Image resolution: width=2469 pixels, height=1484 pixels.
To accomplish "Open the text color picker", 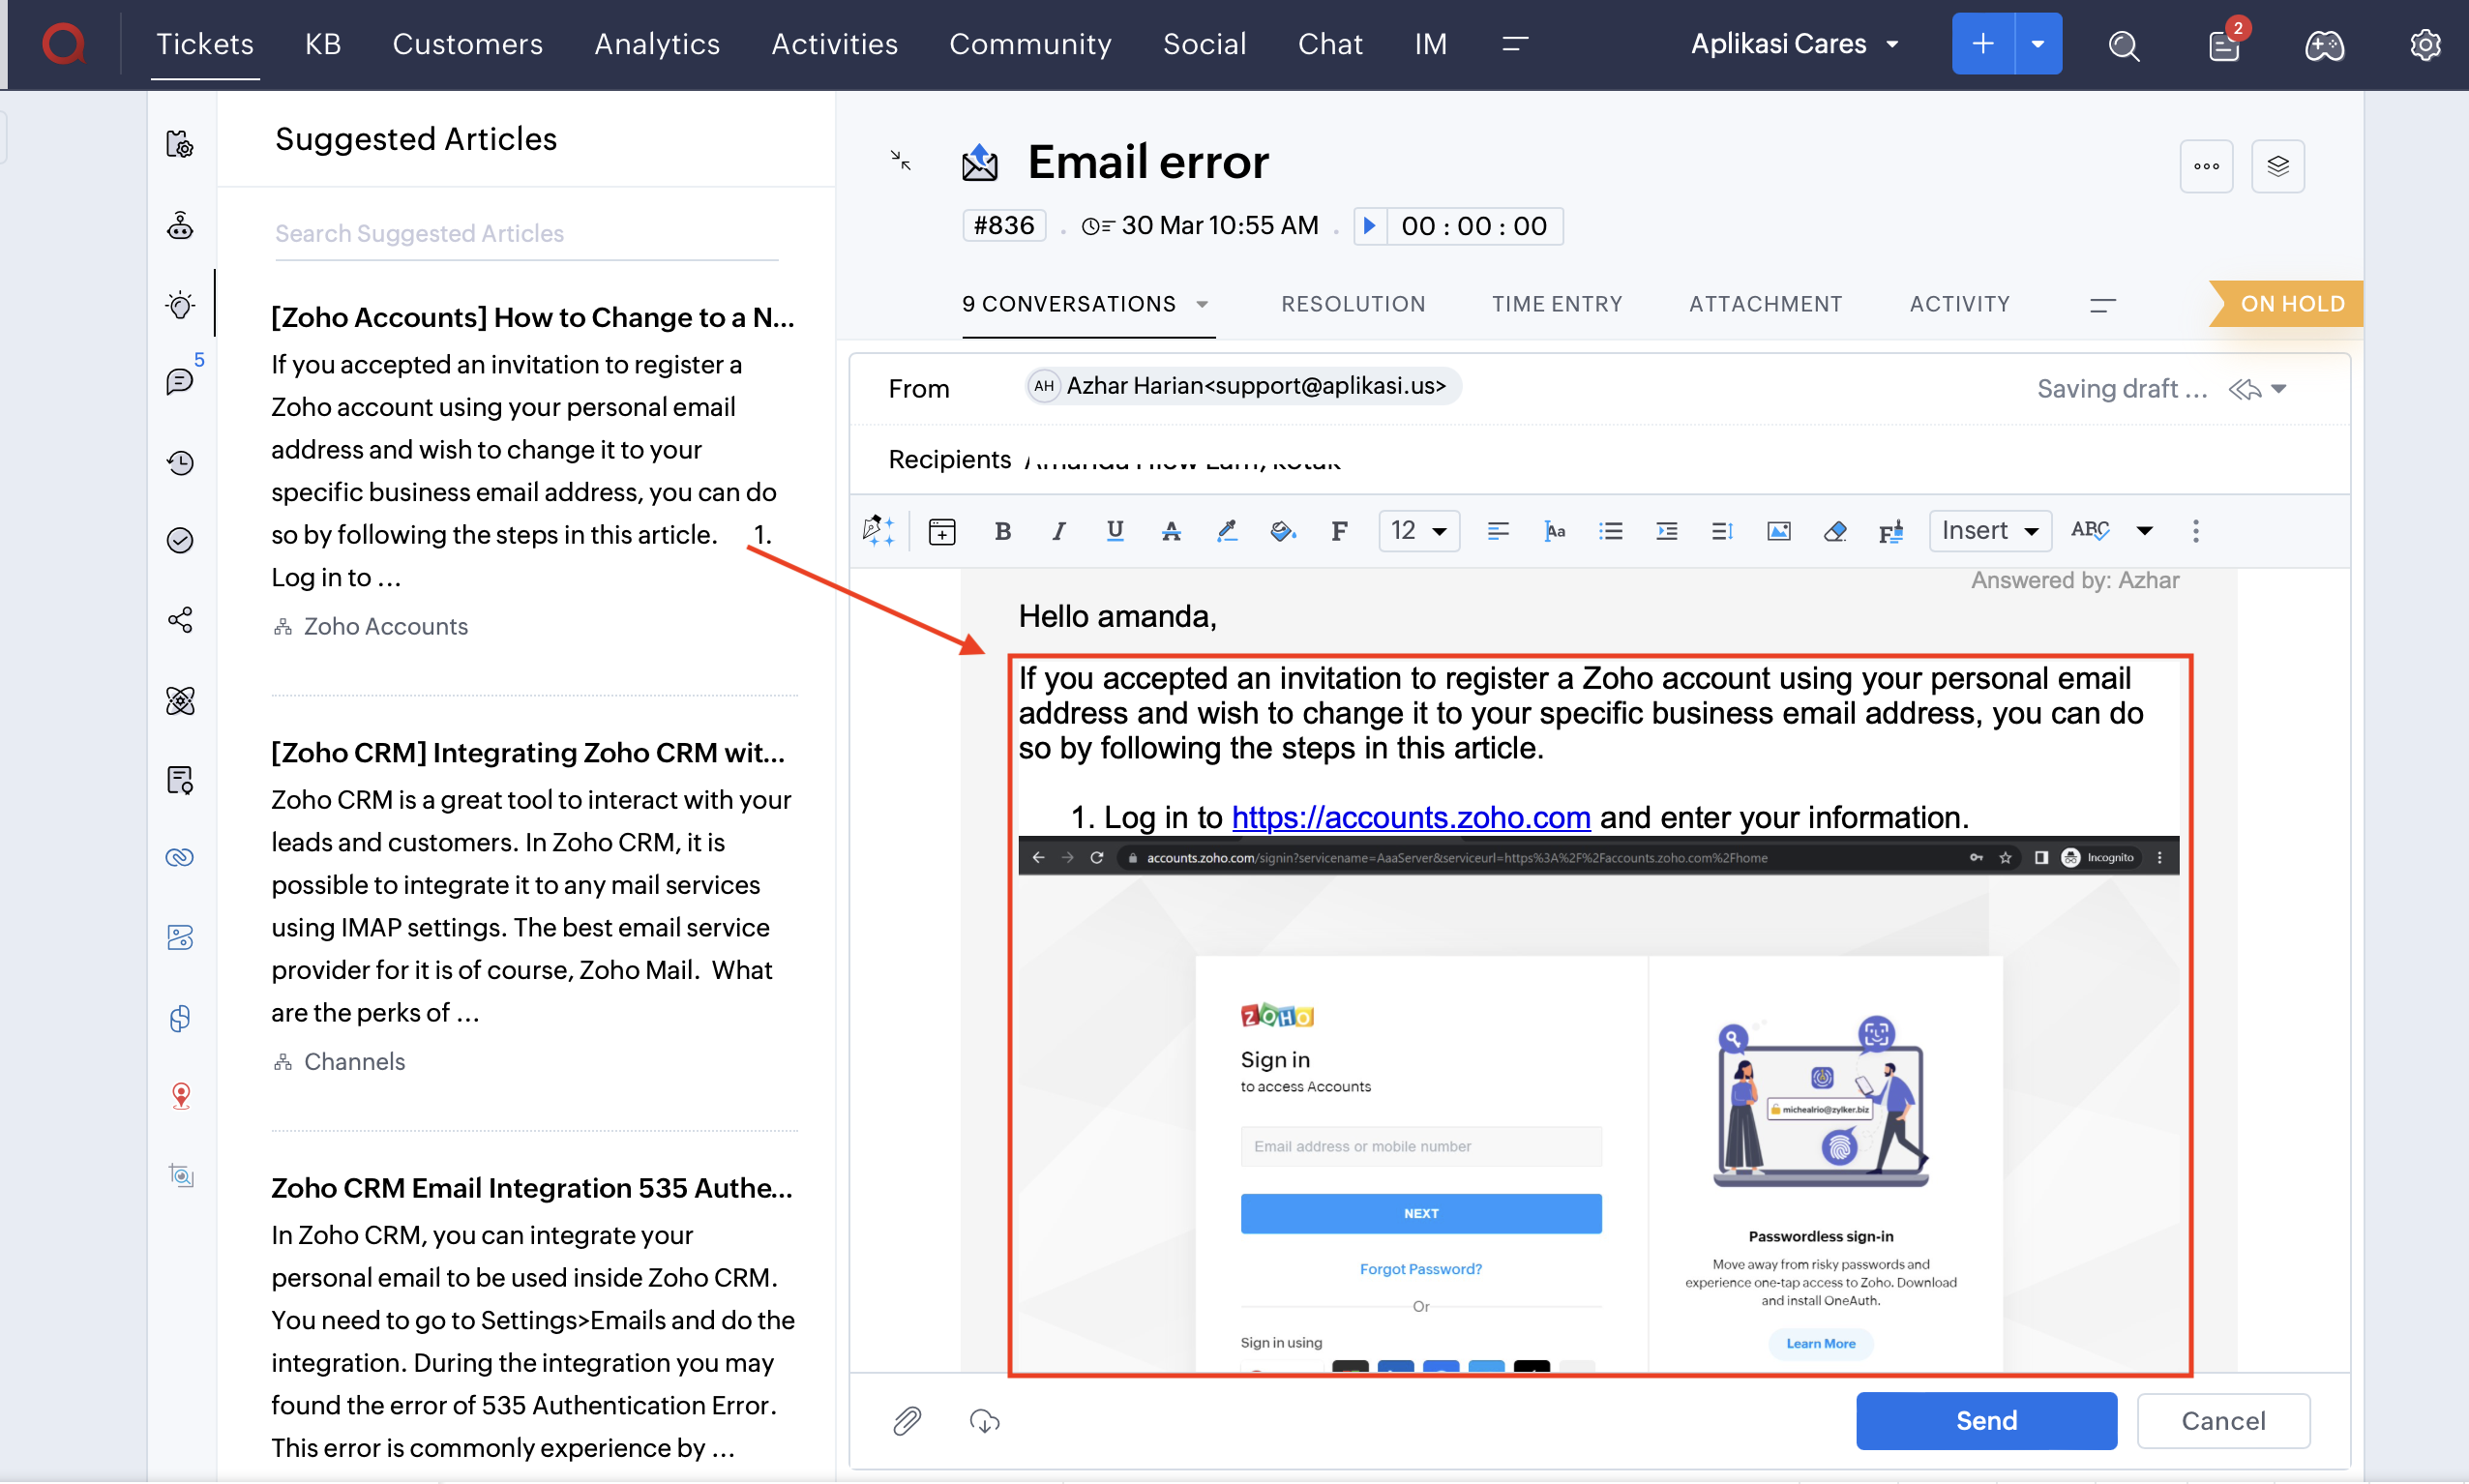I will tap(1226, 531).
